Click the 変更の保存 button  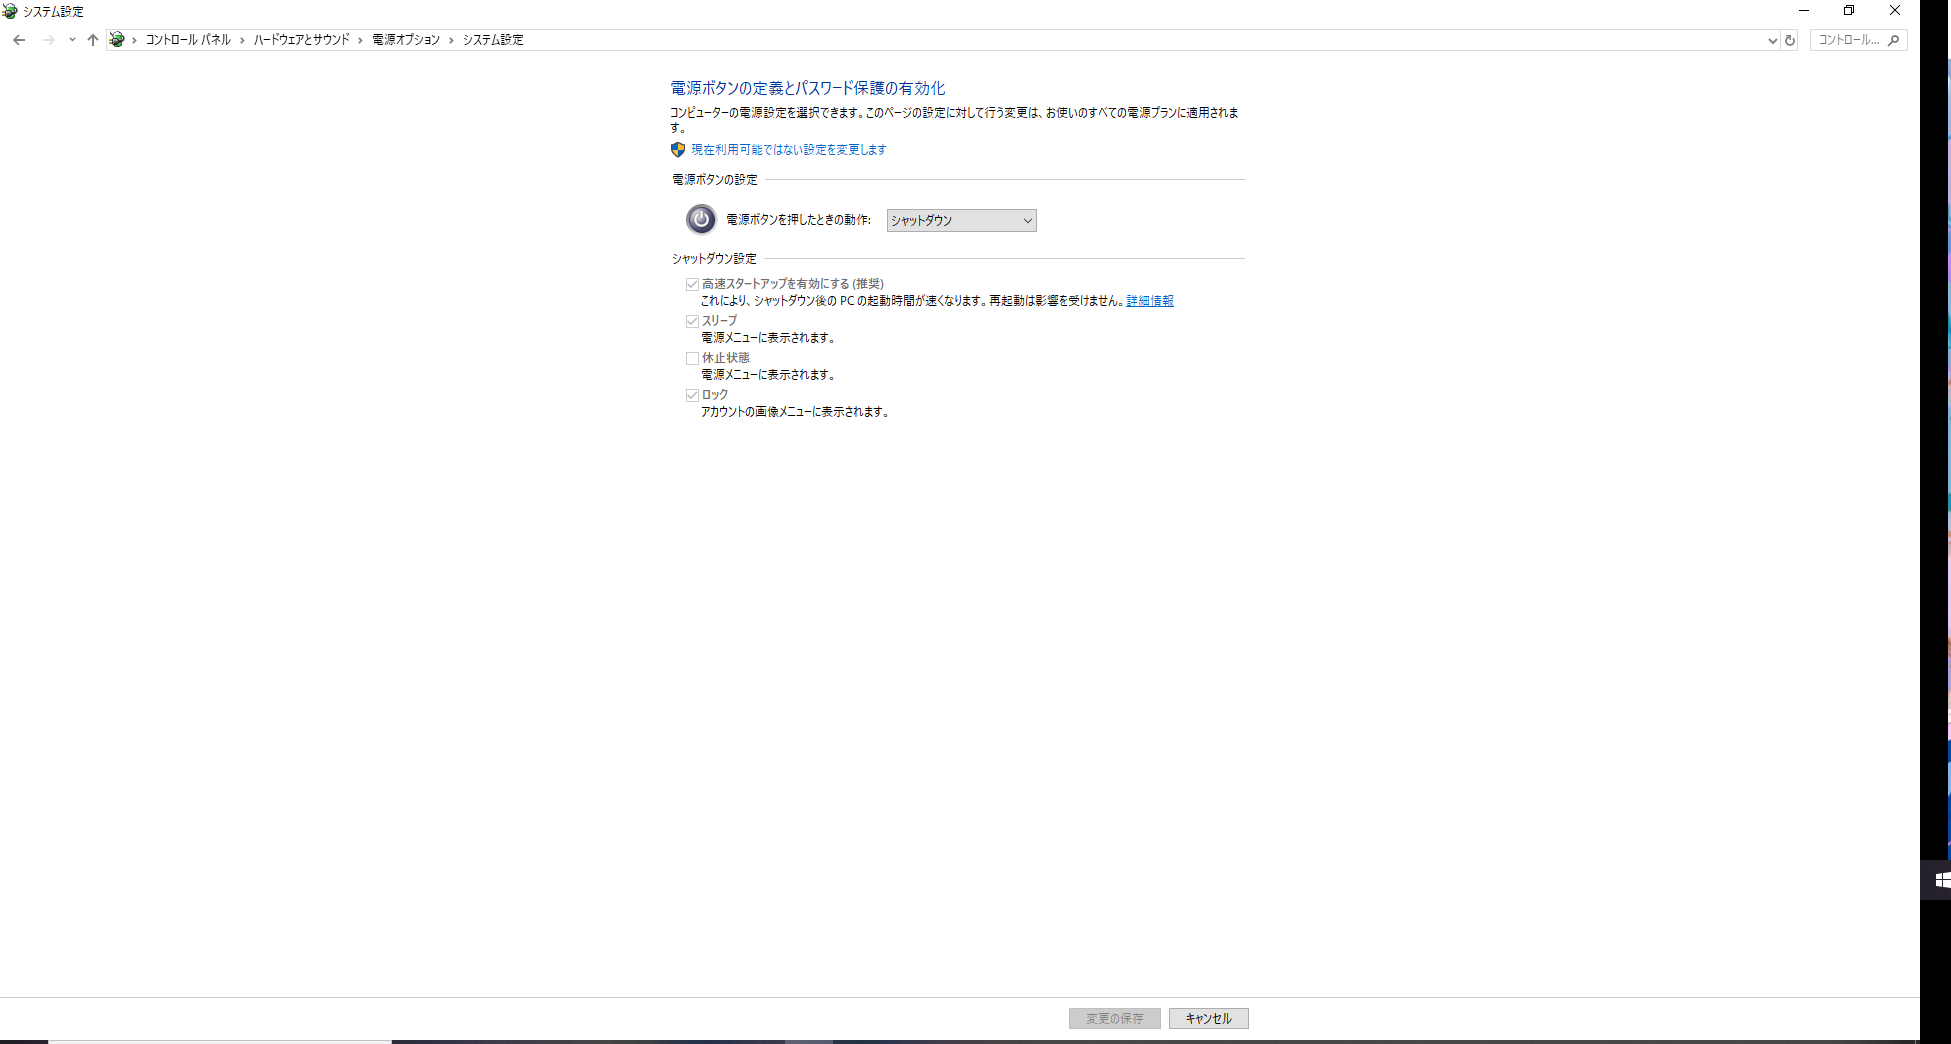(1115, 1018)
